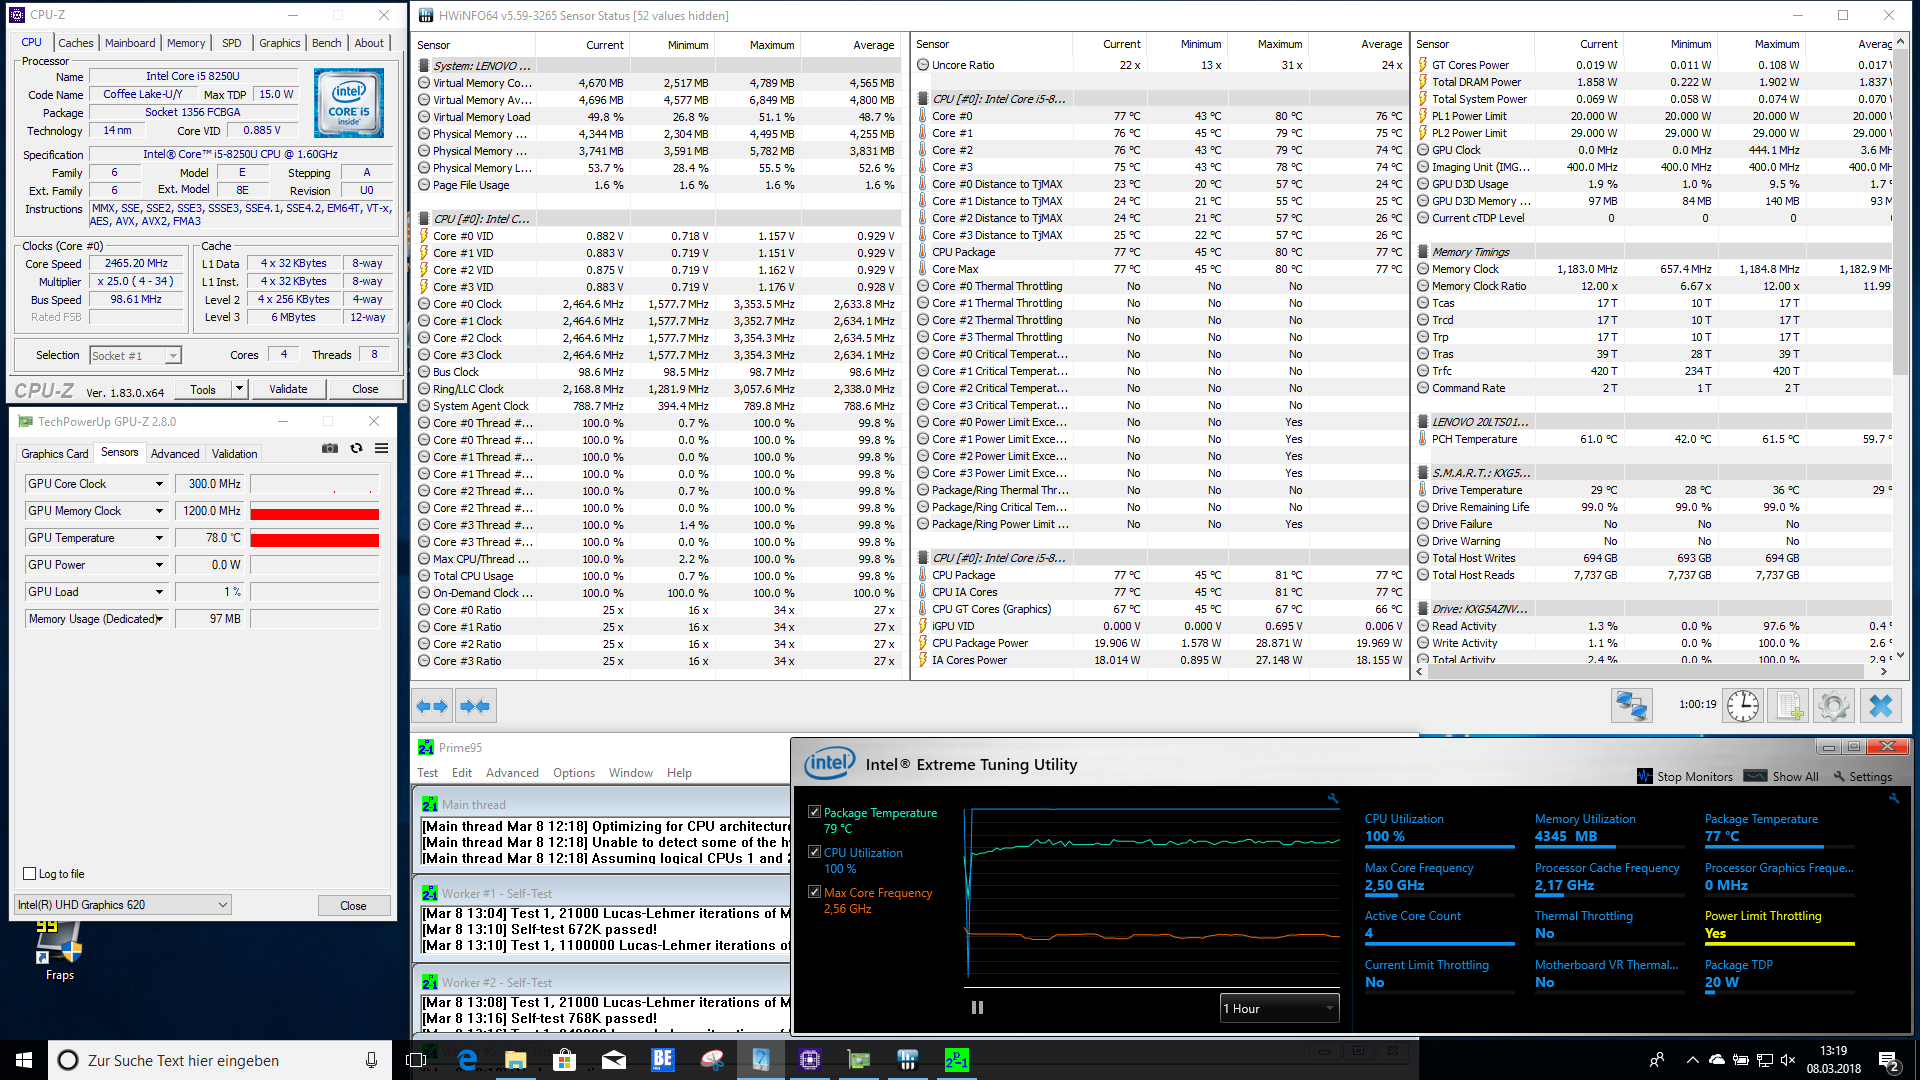Click GPU-Z refresh icon
This screenshot has width=1920, height=1080.
[x=356, y=449]
